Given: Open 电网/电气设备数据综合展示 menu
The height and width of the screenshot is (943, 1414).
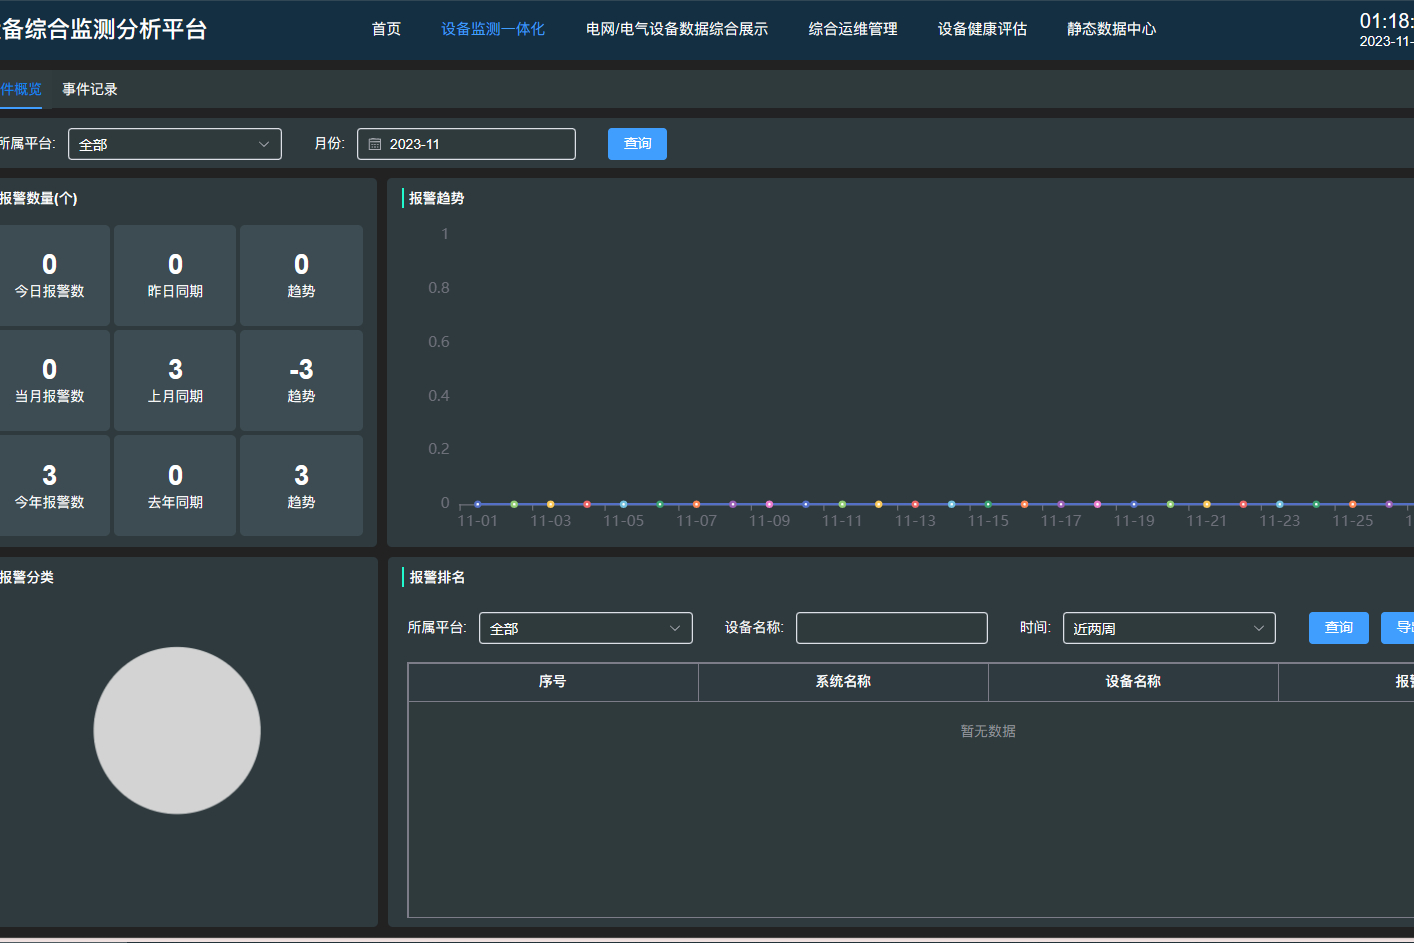Looking at the screenshot, I should (677, 29).
